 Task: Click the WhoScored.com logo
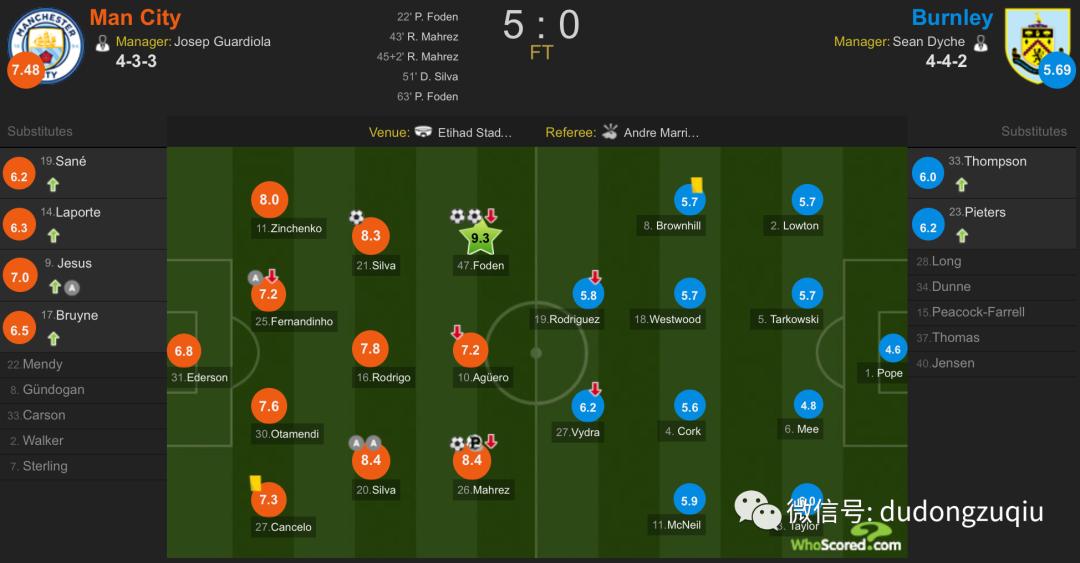click(x=845, y=543)
